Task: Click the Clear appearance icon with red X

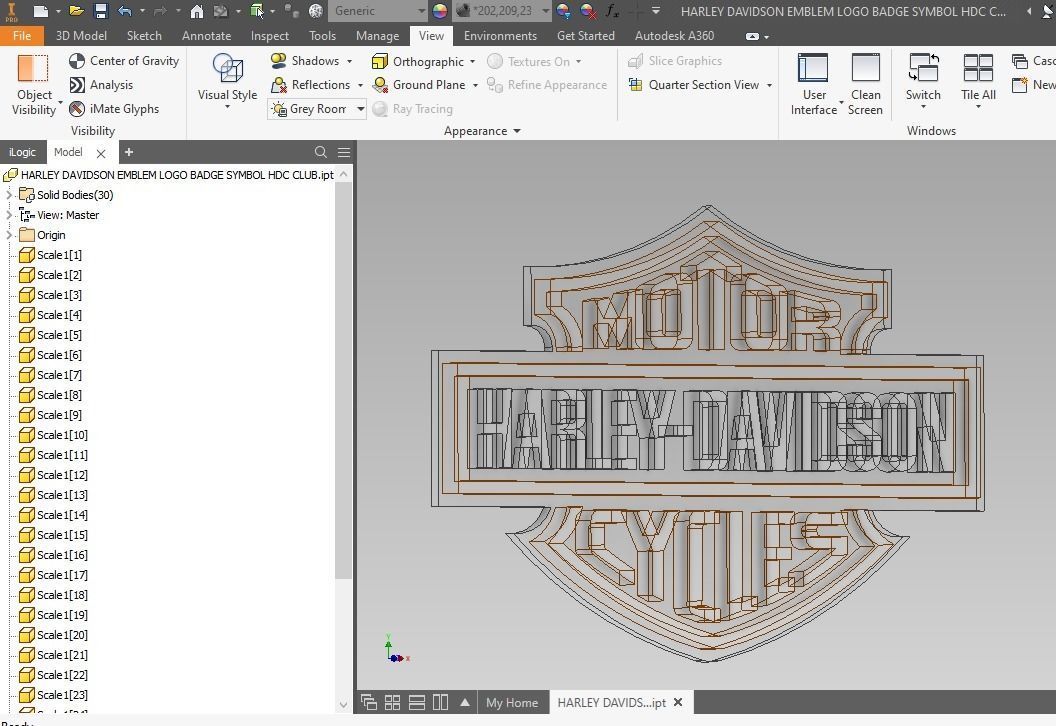Action: (x=588, y=11)
